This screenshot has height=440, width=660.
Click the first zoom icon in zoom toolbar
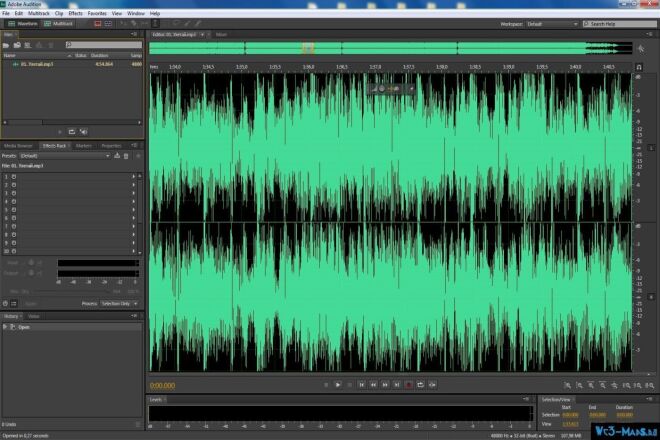(567, 385)
